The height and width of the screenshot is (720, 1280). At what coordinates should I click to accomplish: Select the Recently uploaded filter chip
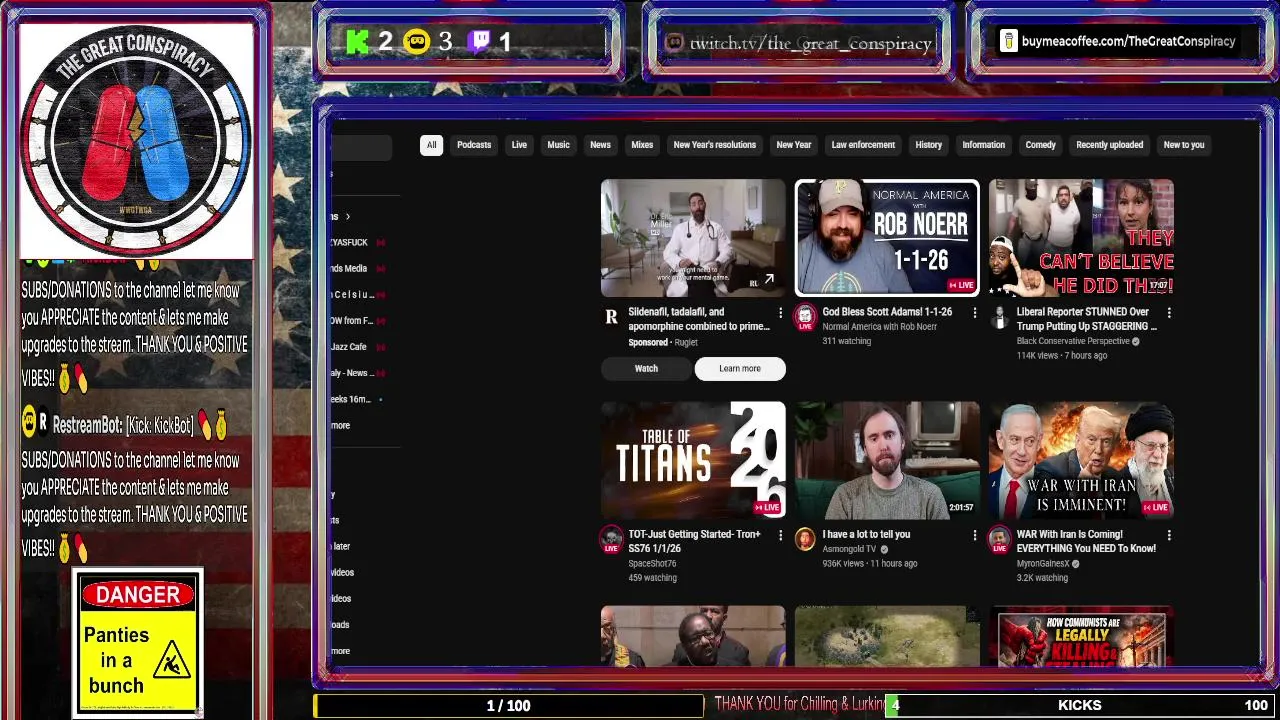1109,145
